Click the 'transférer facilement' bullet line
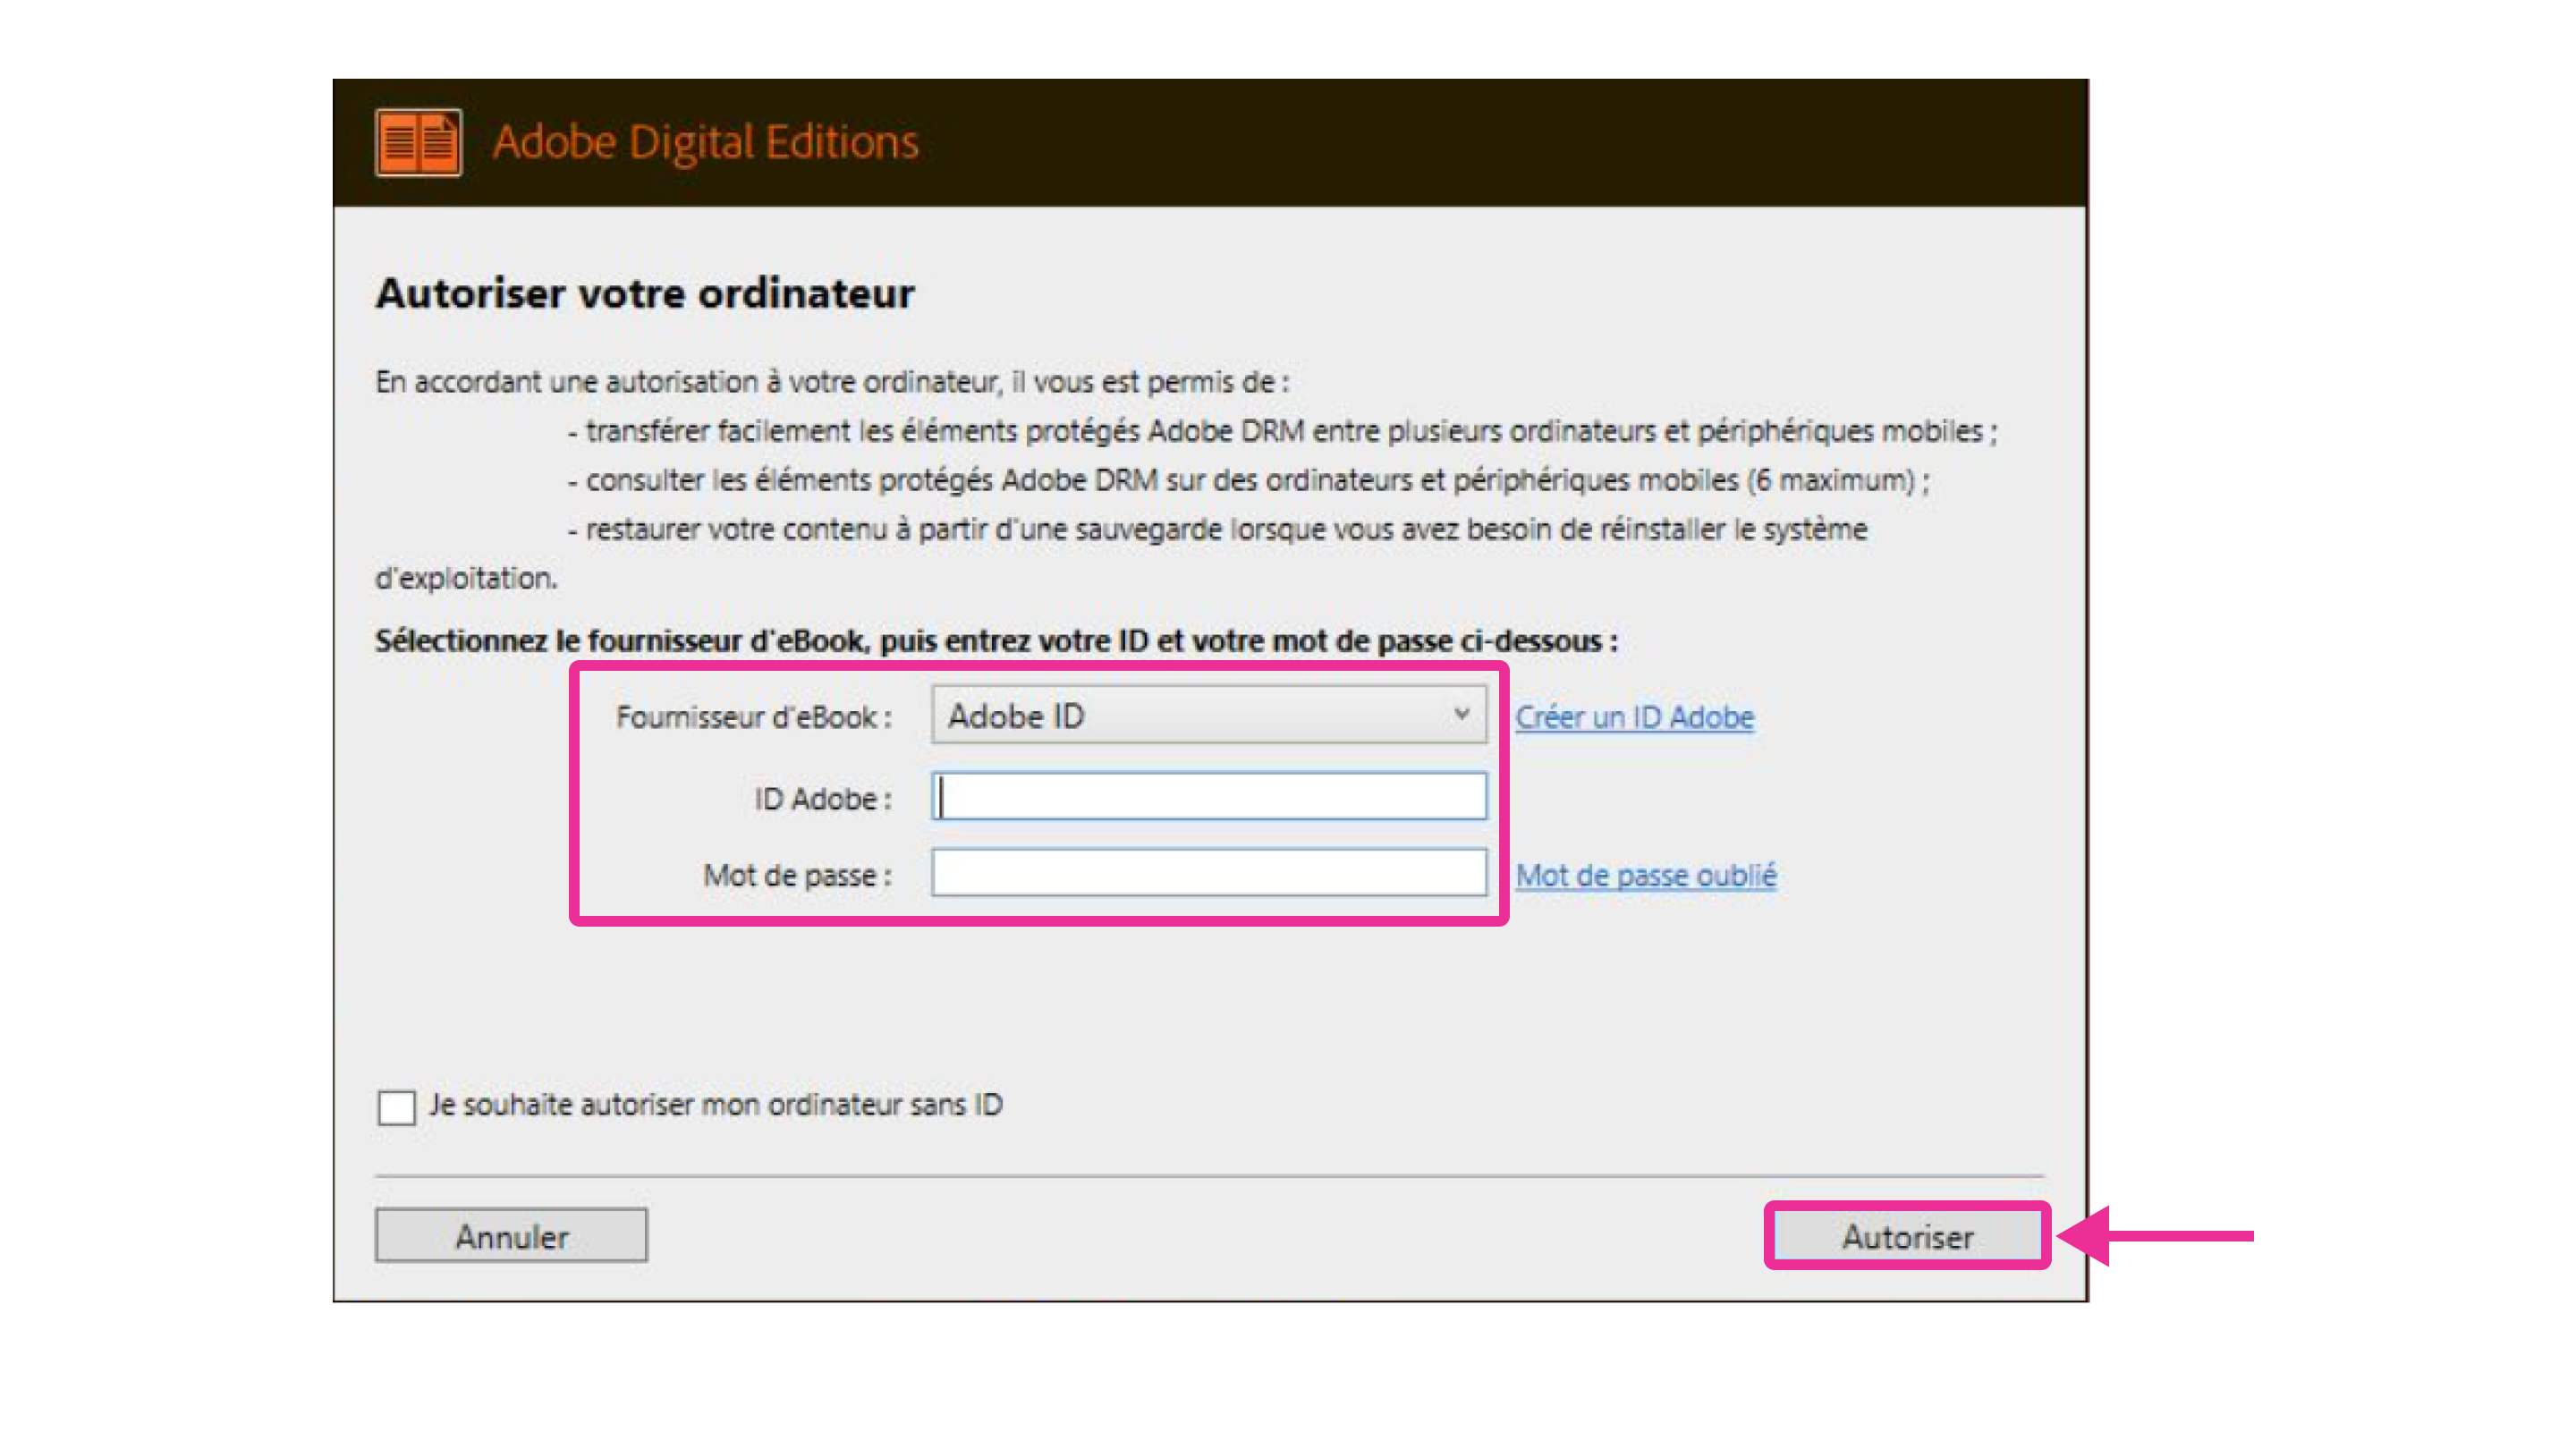This screenshot has height=1449, width=2576. (x=1282, y=432)
